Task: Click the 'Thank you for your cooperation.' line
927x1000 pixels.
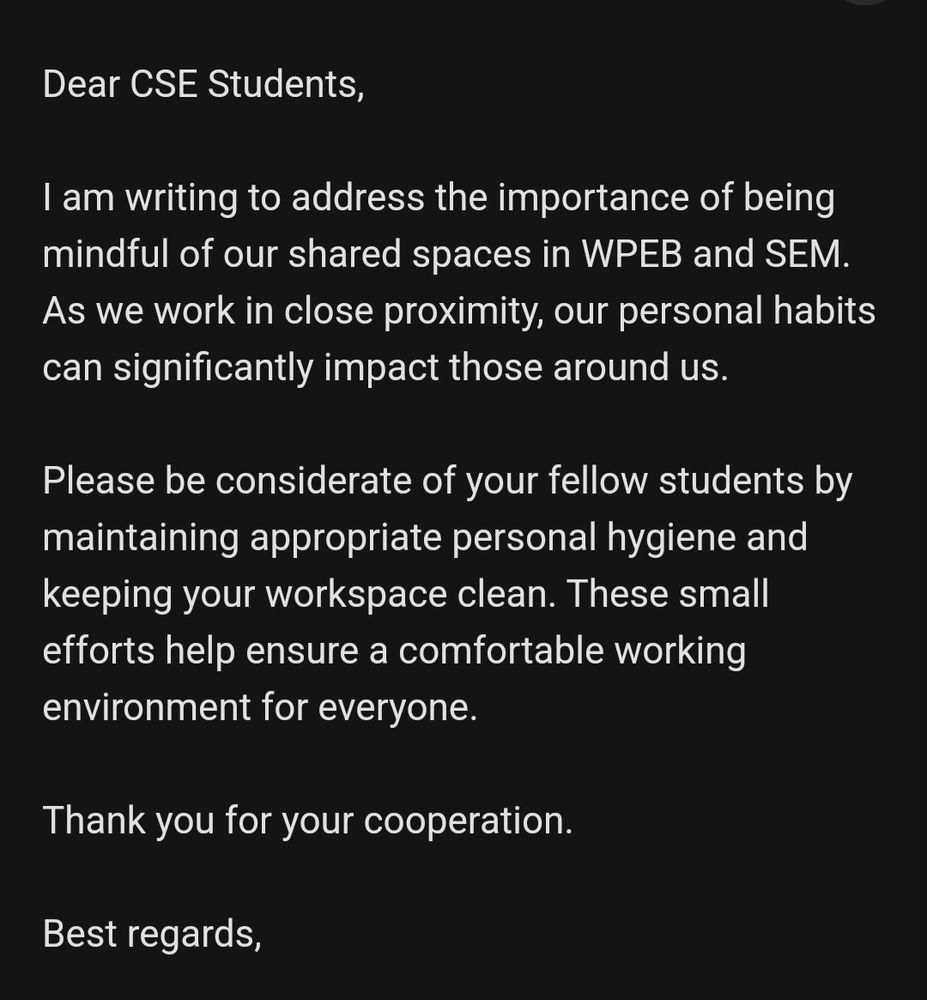Action: coord(308,821)
